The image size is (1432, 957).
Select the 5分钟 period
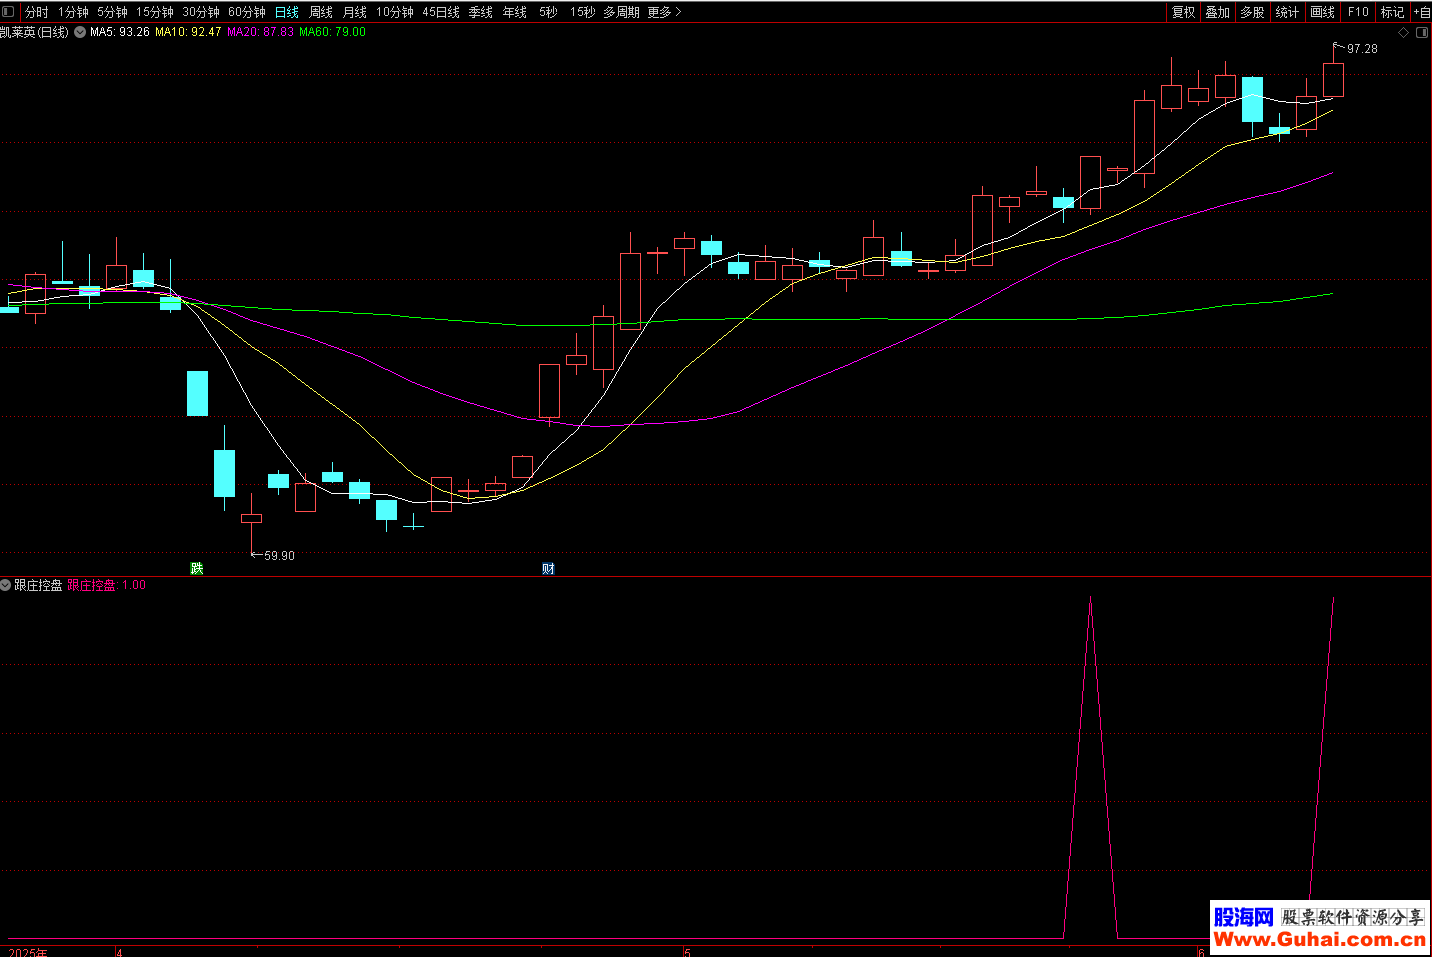[x=112, y=12]
